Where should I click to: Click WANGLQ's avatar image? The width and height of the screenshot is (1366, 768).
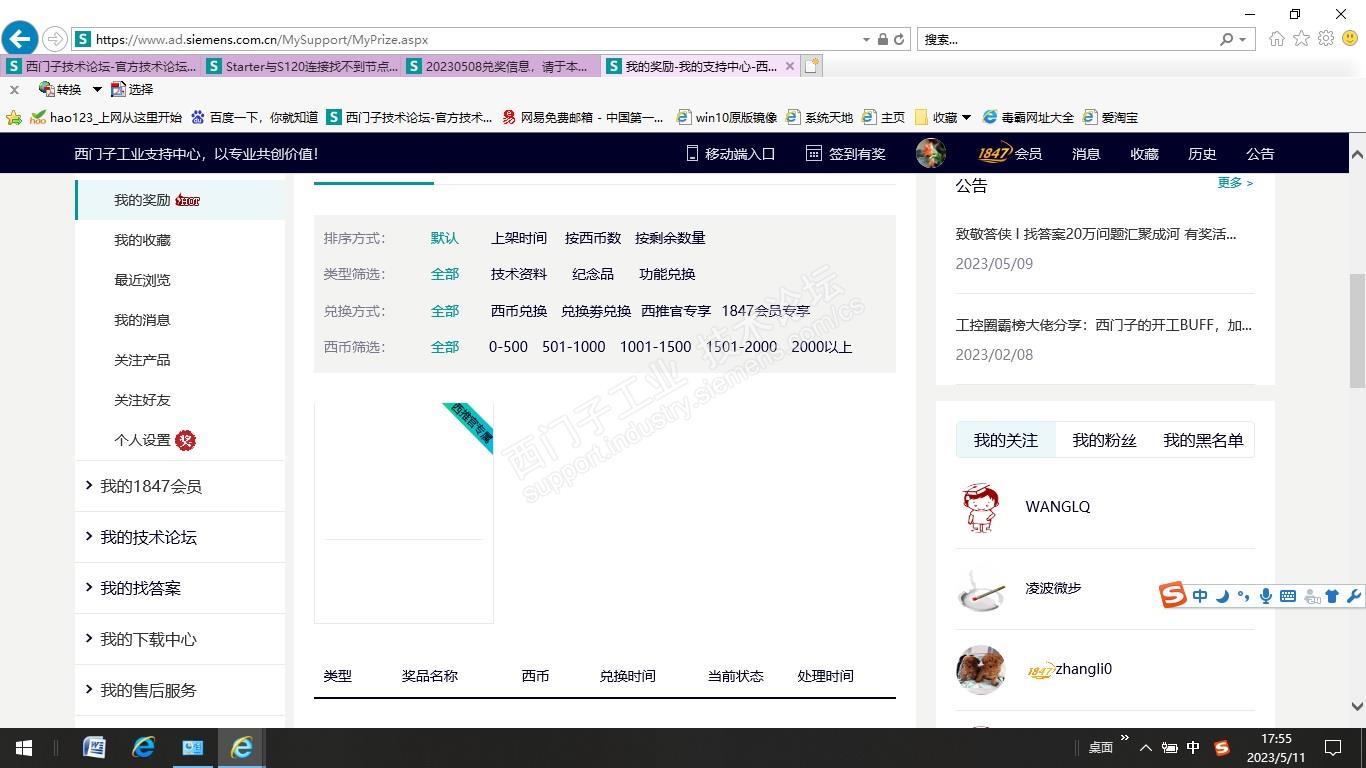981,507
